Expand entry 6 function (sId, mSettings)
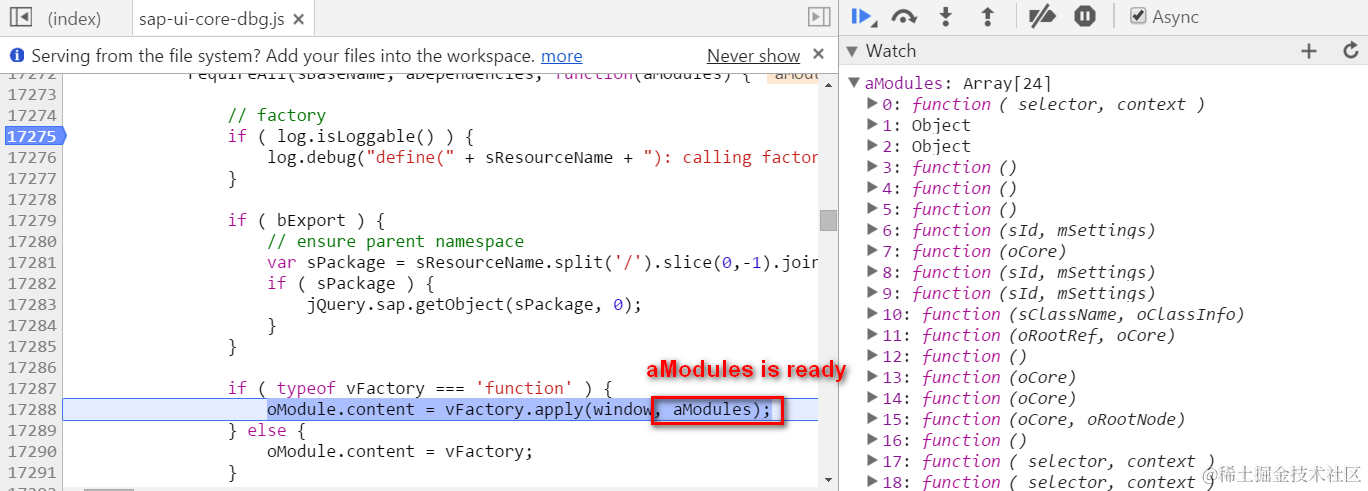1368x491 pixels. [x=872, y=230]
